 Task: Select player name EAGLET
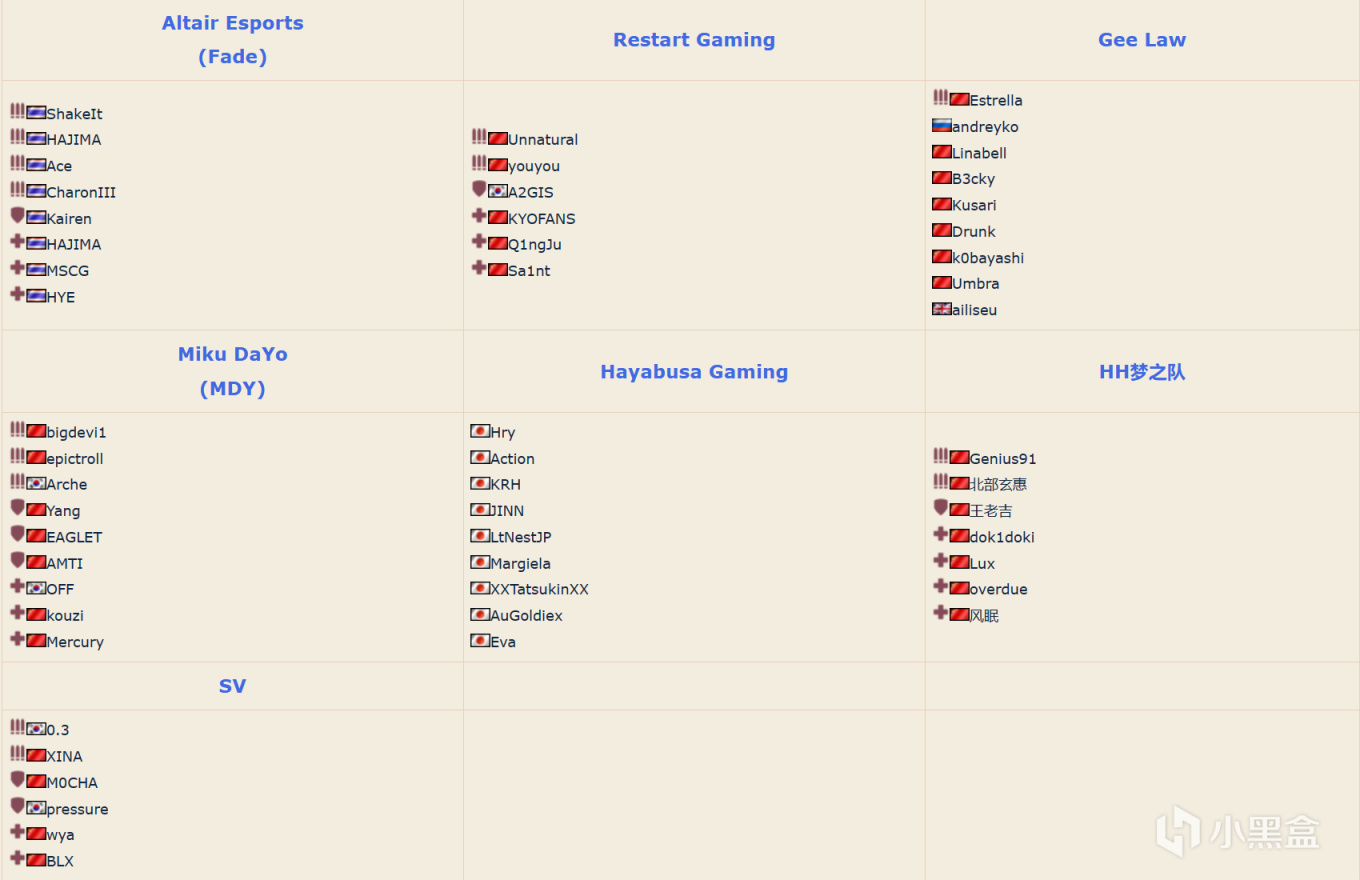[x=74, y=537]
